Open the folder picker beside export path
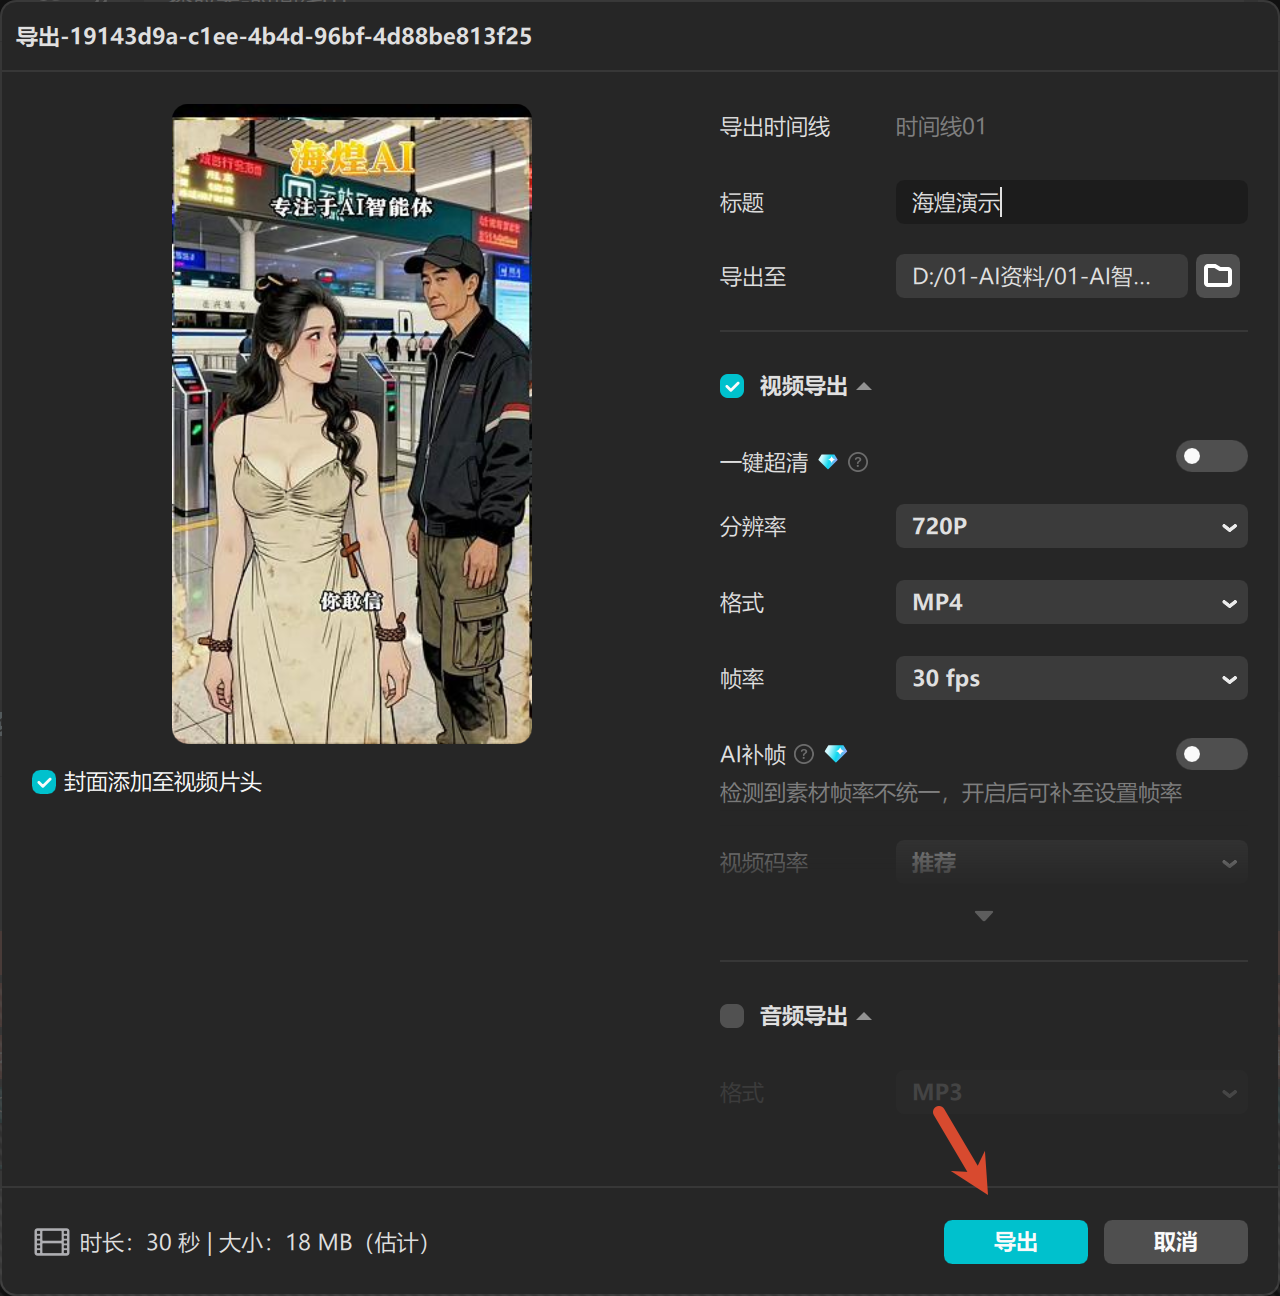1280x1296 pixels. click(x=1217, y=276)
